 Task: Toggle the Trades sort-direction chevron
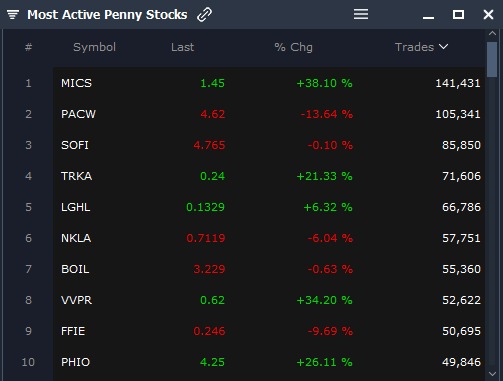[443, 47]
